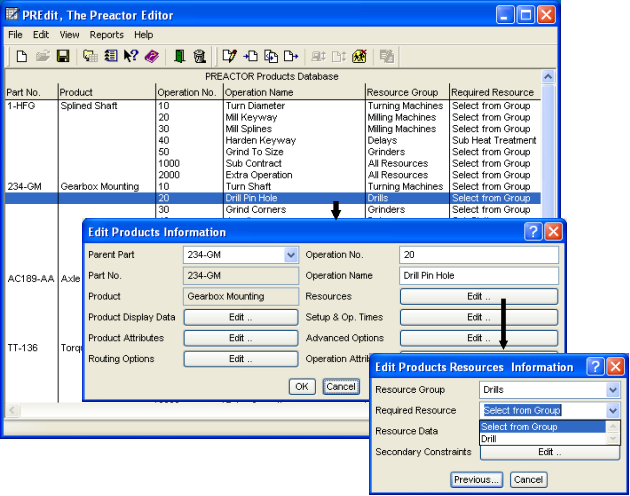This screenshot has height=496, width=630.
Task: Click the green exit door icon
Action: 179,56
